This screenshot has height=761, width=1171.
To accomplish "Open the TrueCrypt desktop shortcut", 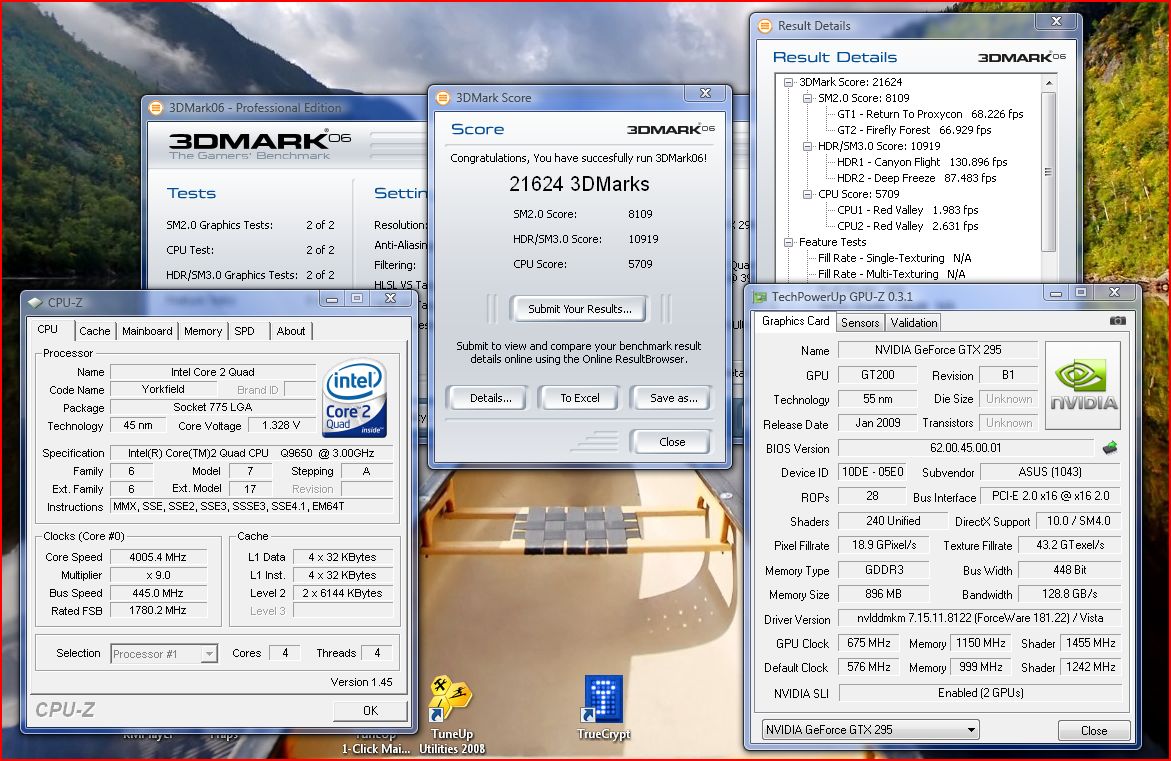I will [x=604, y=700].
